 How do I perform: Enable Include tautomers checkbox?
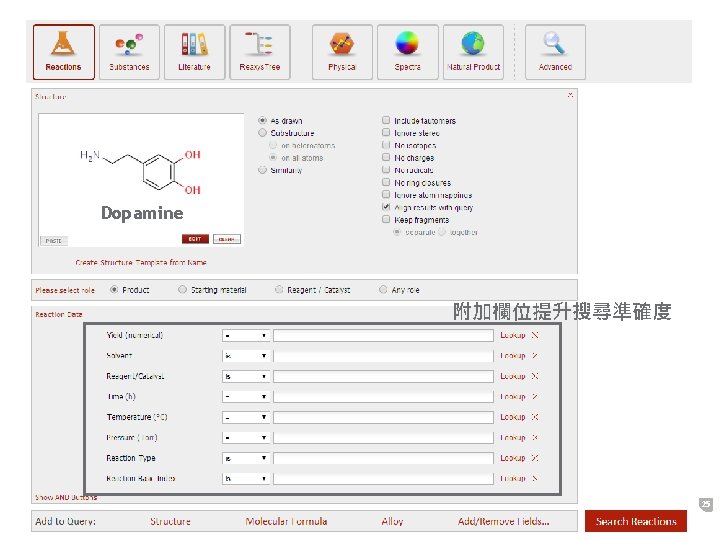coord(386,120)
